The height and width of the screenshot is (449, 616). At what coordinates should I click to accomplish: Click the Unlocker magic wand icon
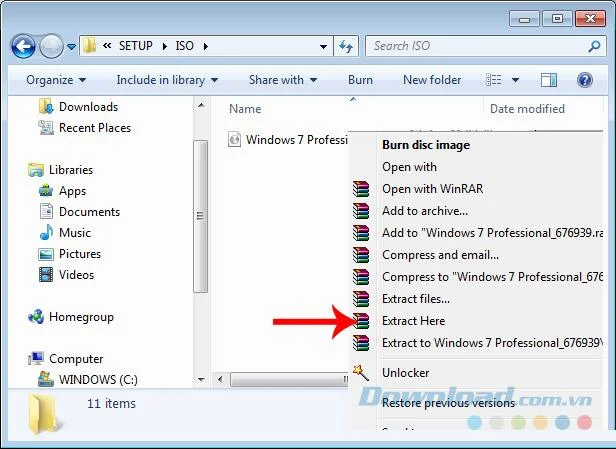coord(361,372)
